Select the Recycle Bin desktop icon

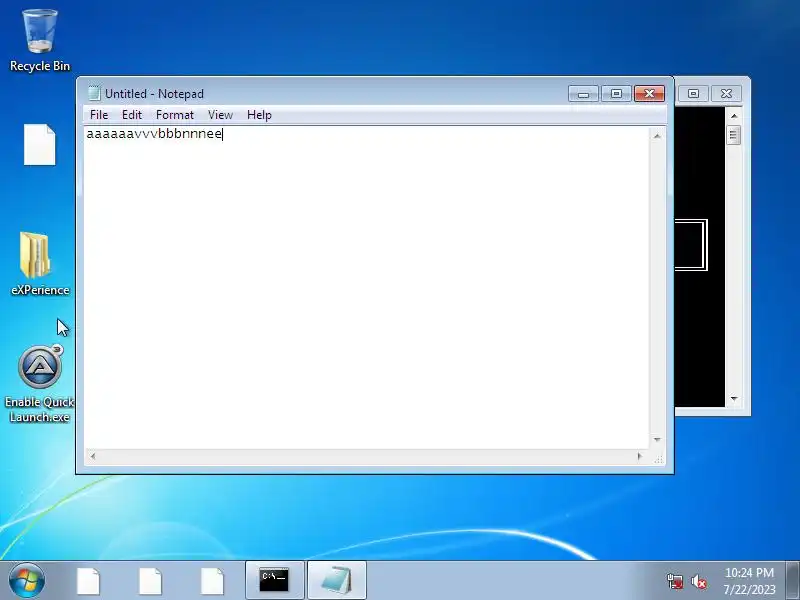(x=40, y=41)
